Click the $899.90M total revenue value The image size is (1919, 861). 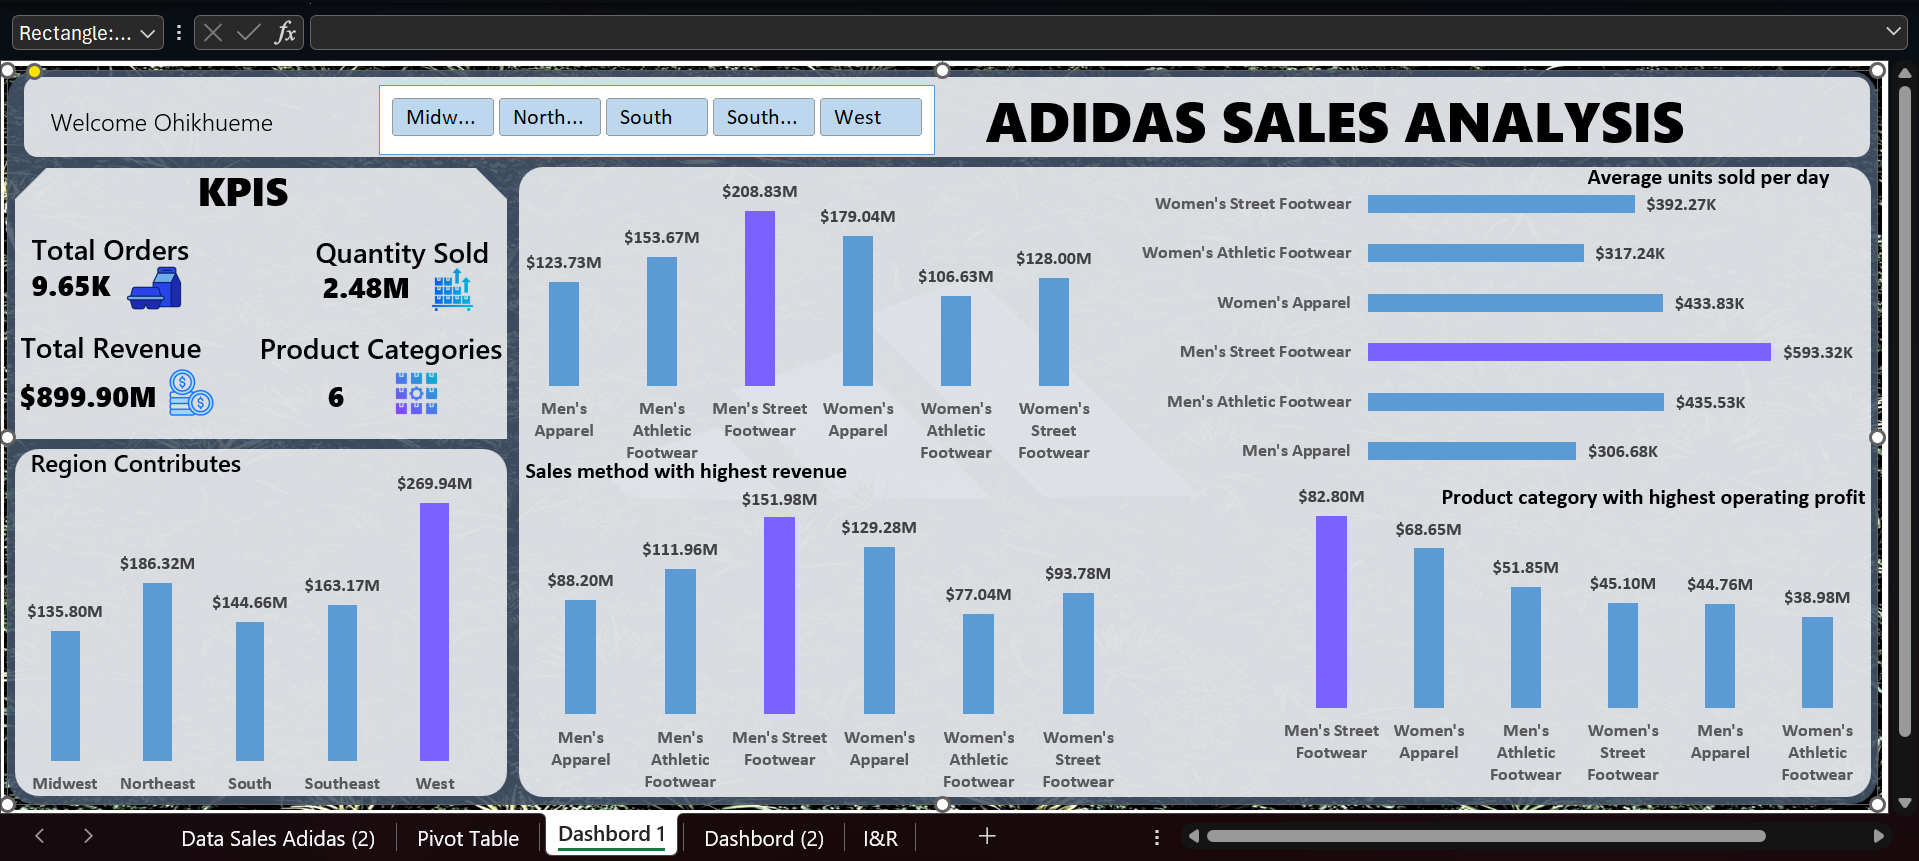point(88,397)
